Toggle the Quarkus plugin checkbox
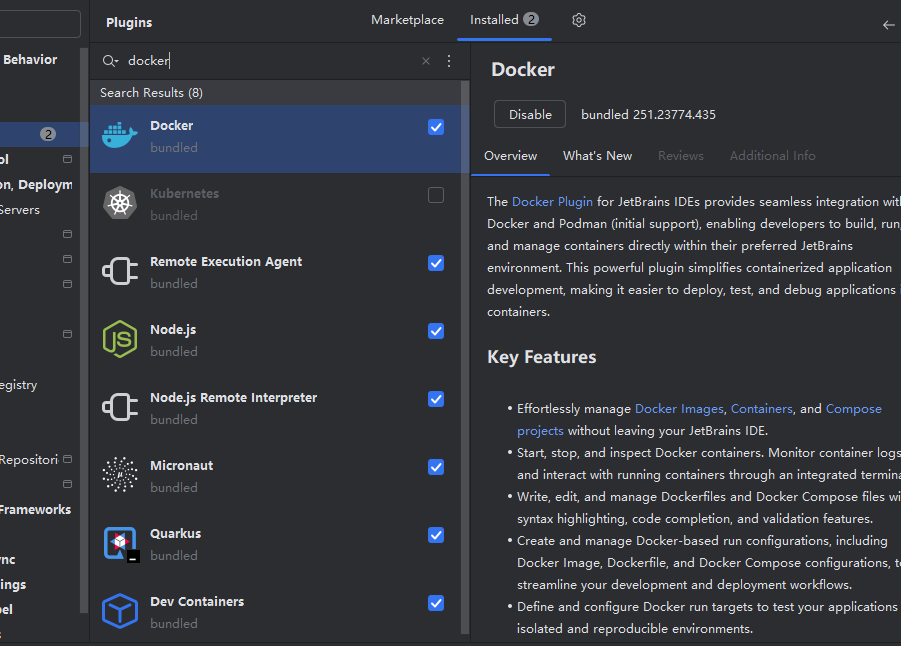The width and height of the screenshot is (901, 646). click(x=436, y=535)
